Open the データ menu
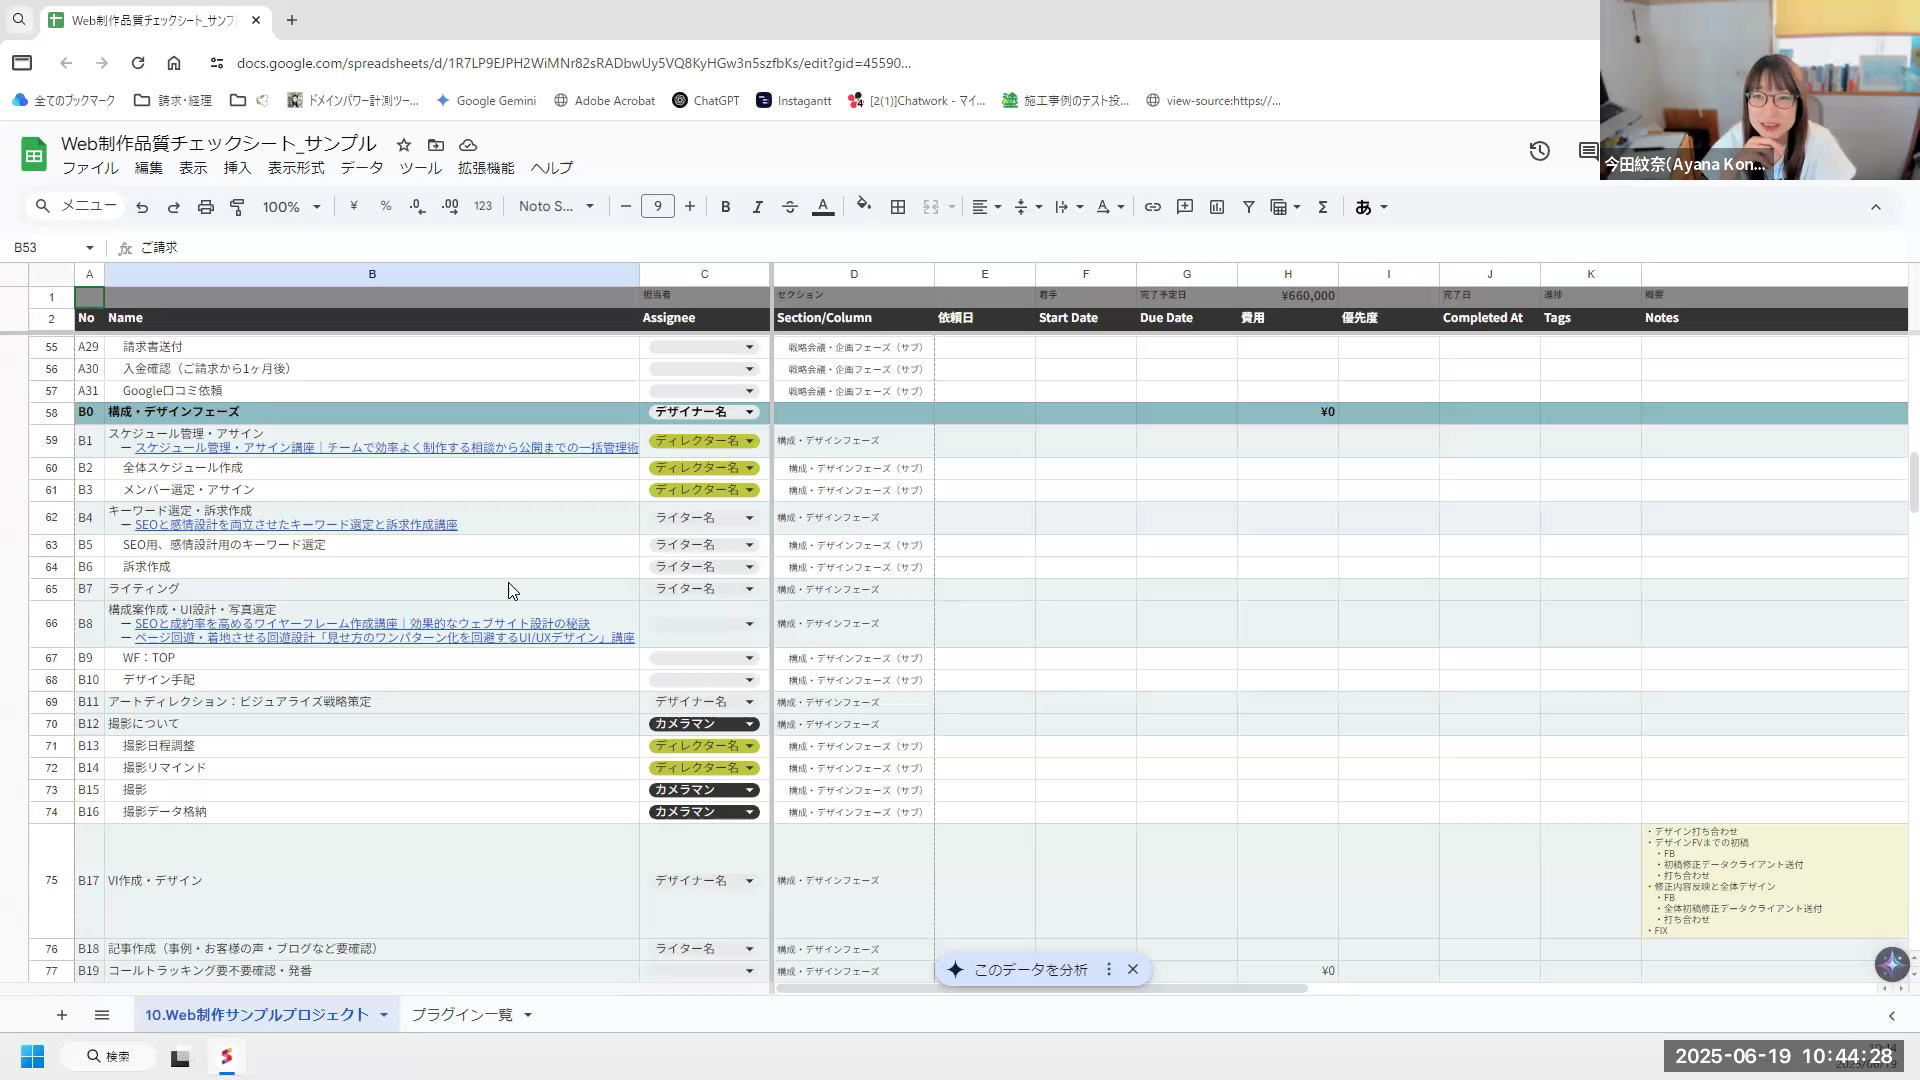The height and width of the screenshot is (1080, 1920). click(361, 168)
